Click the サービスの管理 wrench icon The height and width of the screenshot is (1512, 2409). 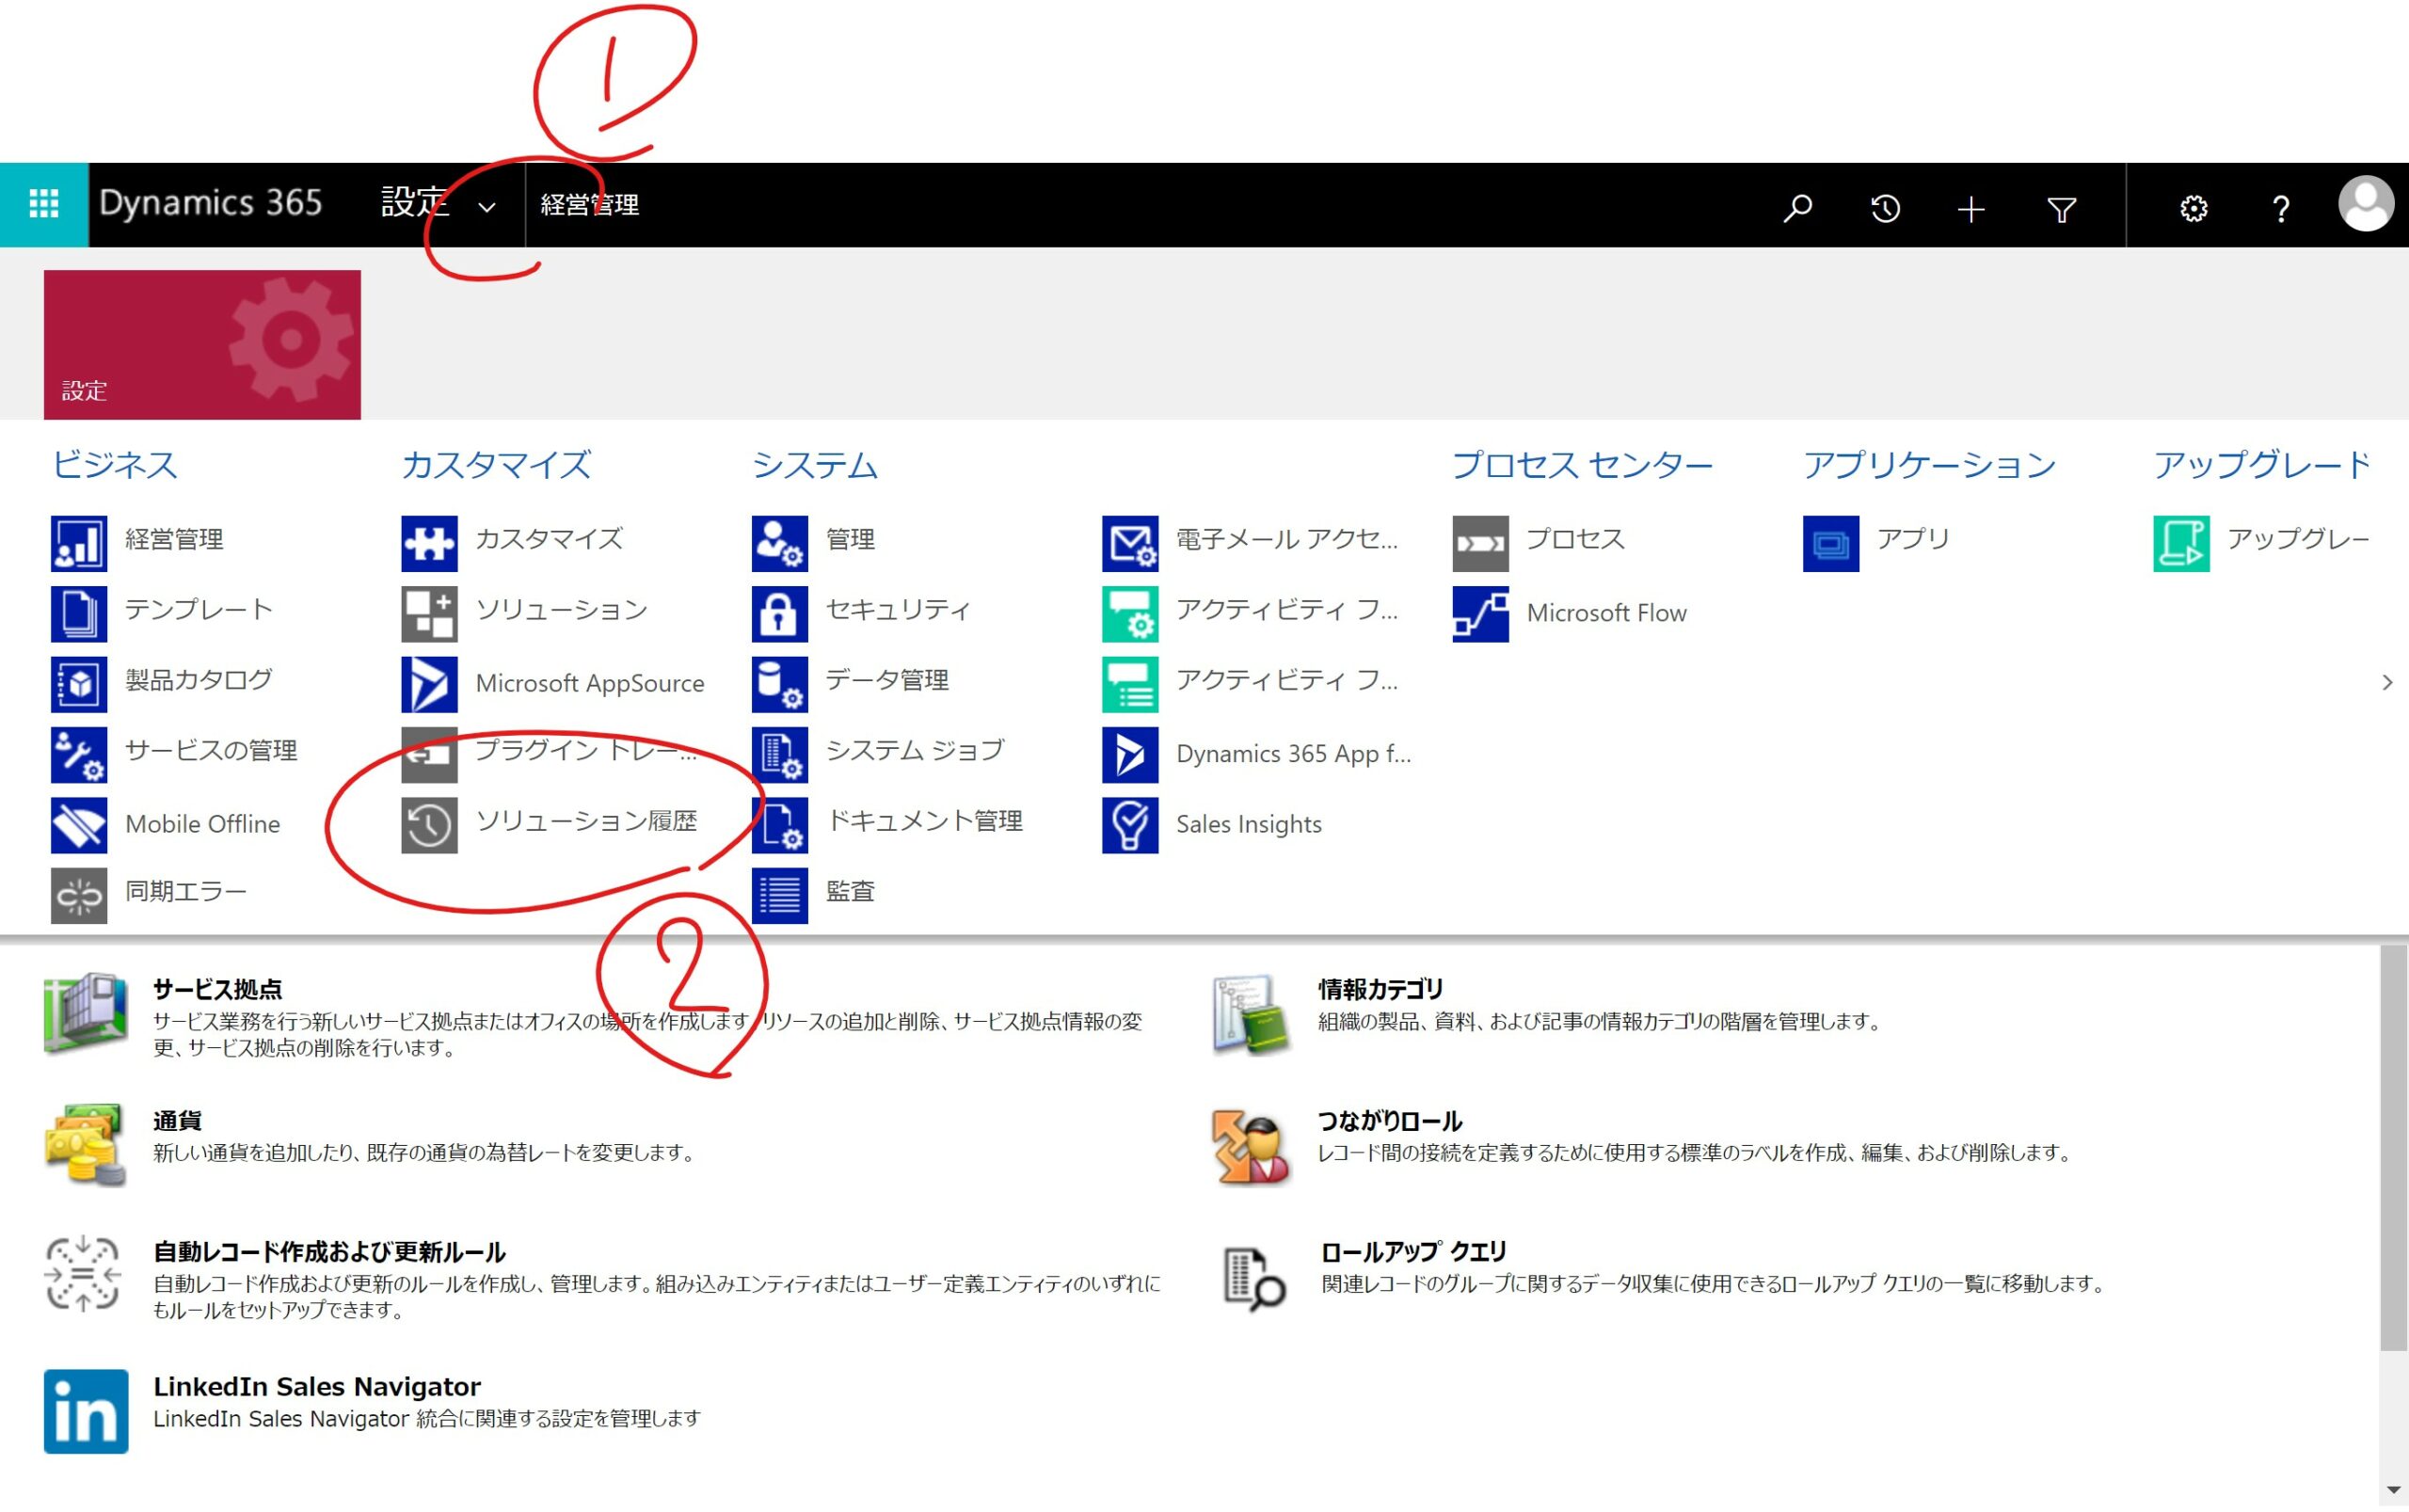(x=79, y=754)
